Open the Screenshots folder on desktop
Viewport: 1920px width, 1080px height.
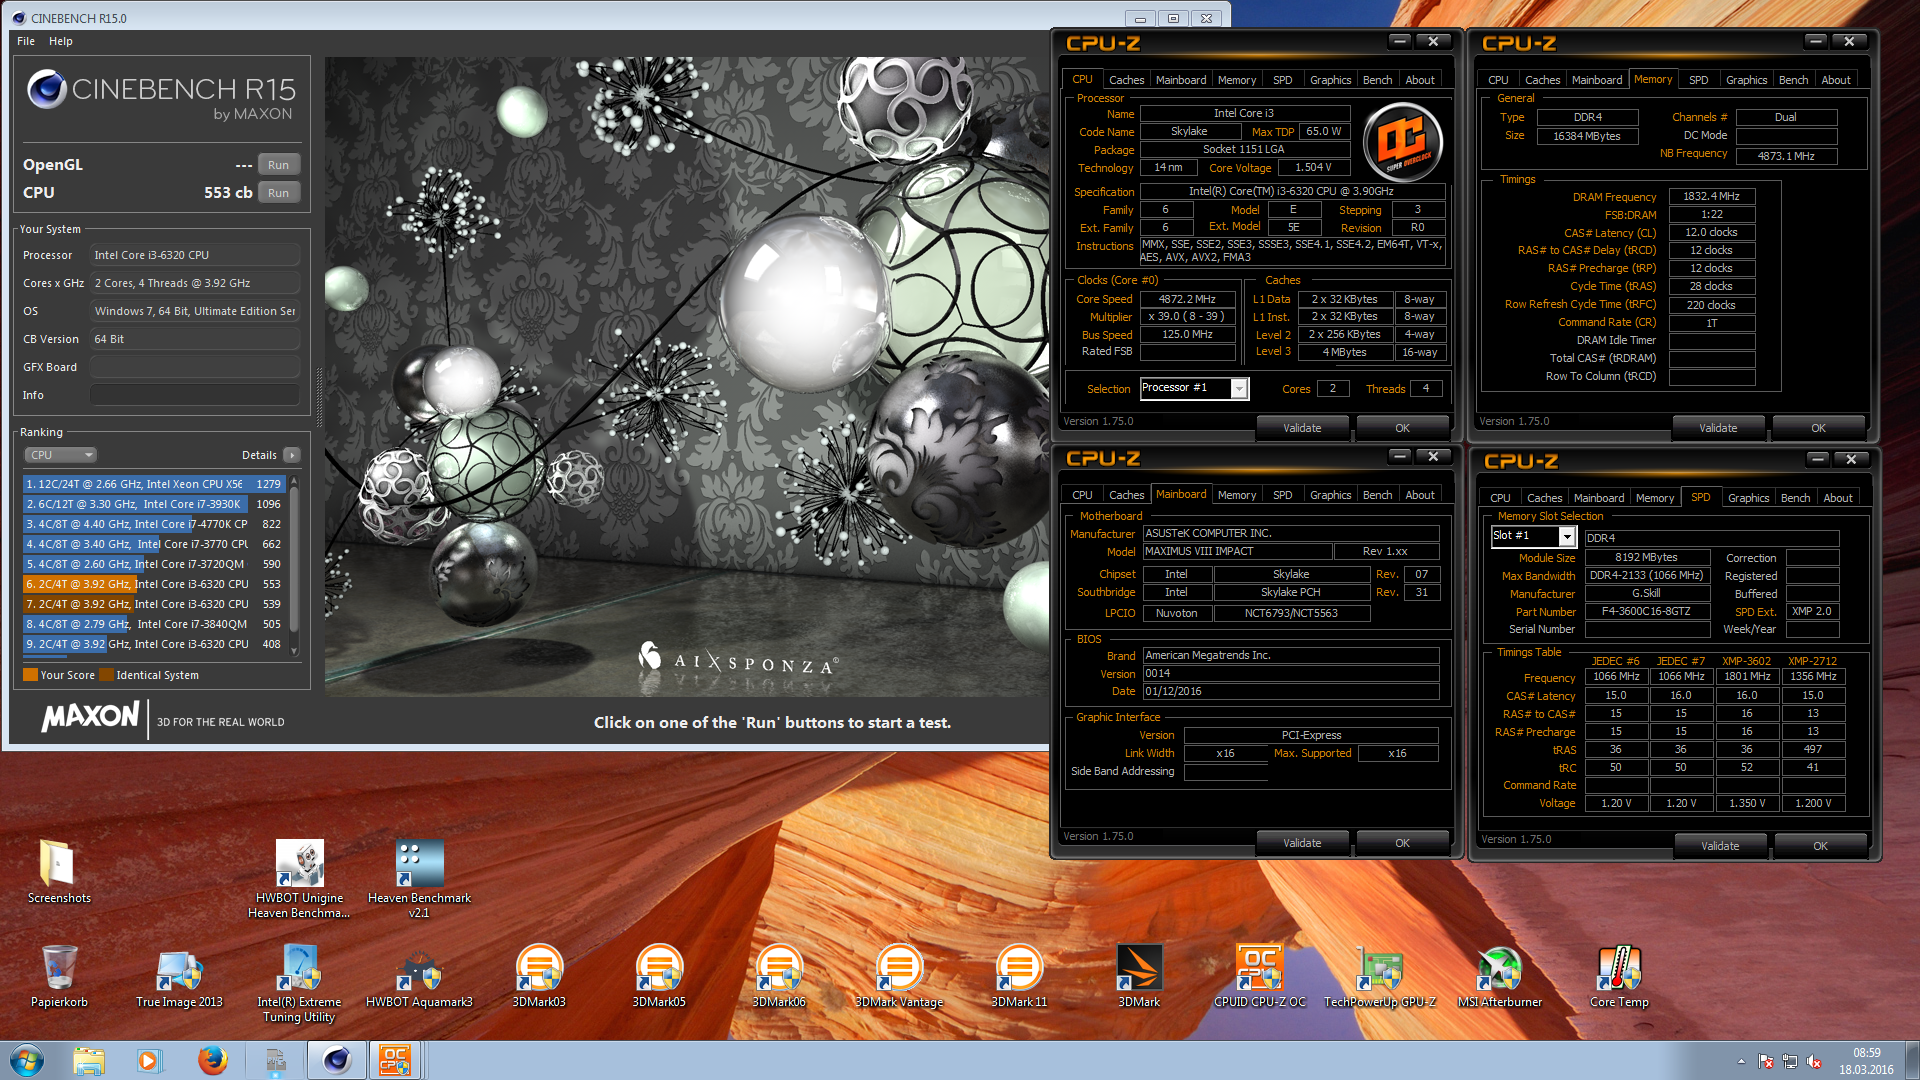59,871
